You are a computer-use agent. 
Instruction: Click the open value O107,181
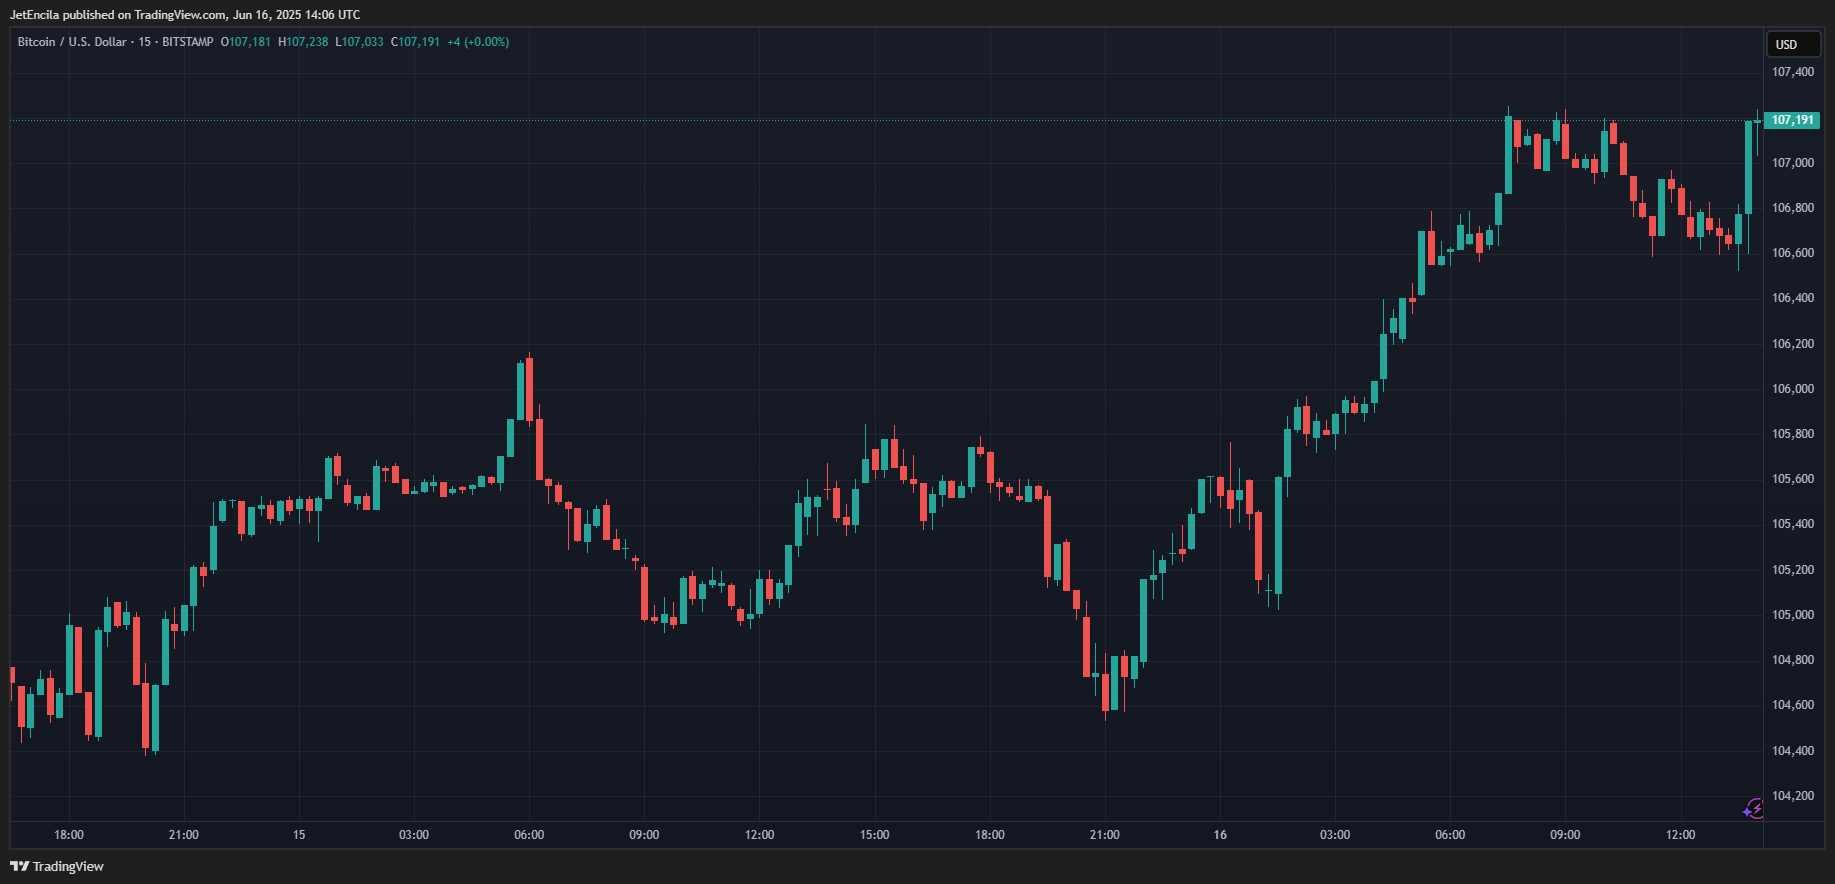[246, 42]
